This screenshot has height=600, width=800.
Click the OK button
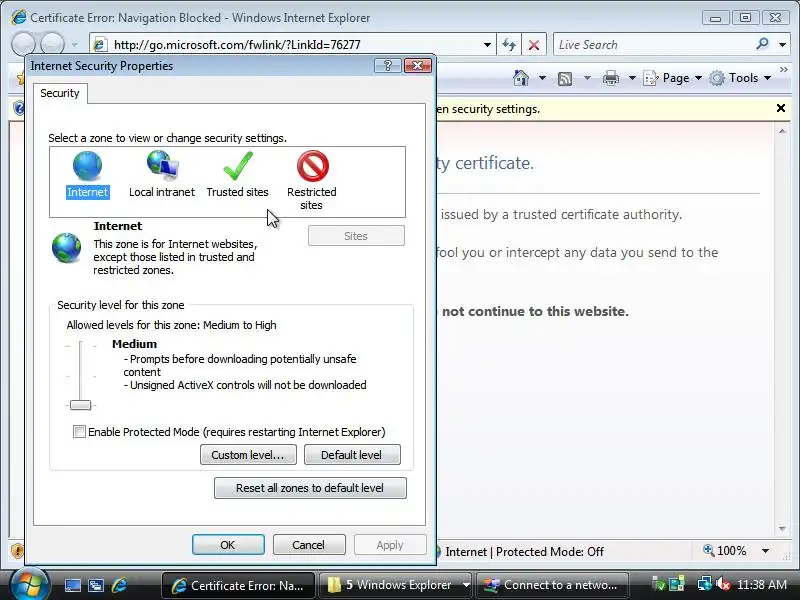[x=228, y=545]
